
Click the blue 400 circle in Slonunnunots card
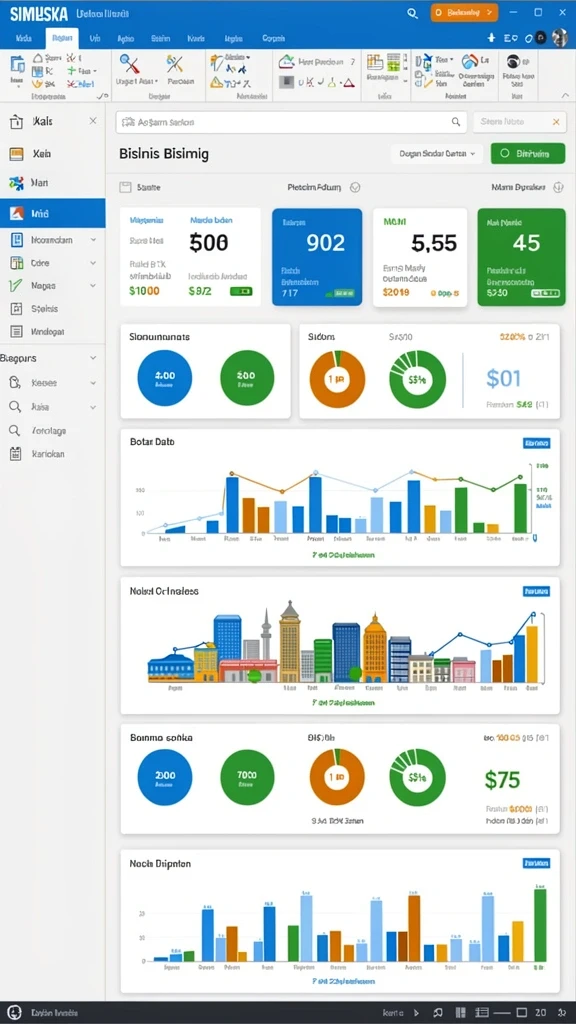pos(165,378)
